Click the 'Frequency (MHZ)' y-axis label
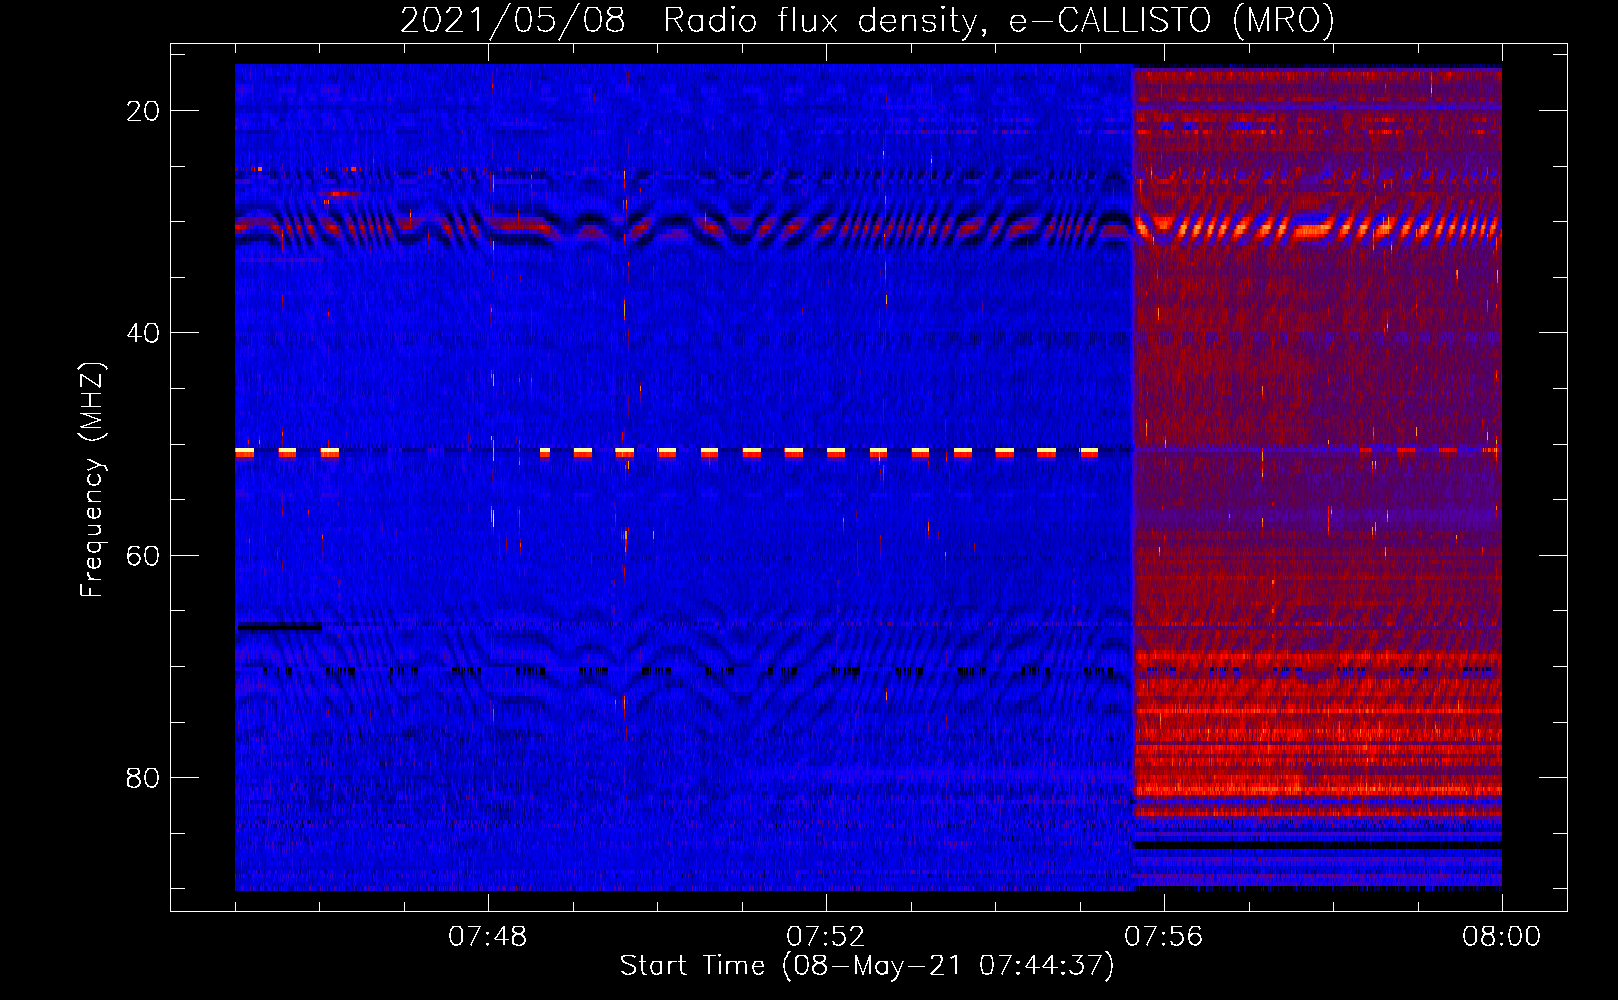This screenshot has width=1618, height=1000. (92, 480)
